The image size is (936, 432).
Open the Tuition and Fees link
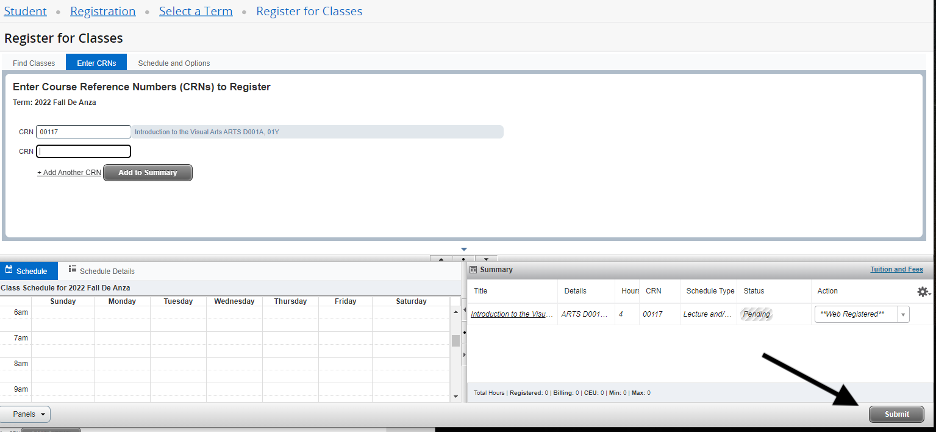(894, 270)
